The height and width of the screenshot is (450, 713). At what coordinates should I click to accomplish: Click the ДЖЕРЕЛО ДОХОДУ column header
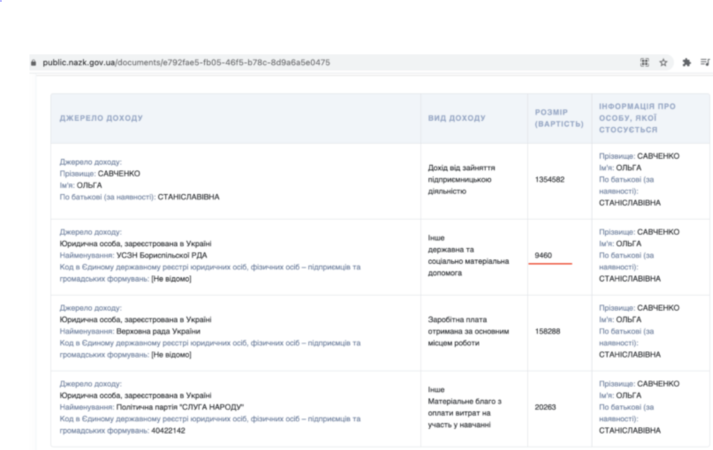pos(101,118)
